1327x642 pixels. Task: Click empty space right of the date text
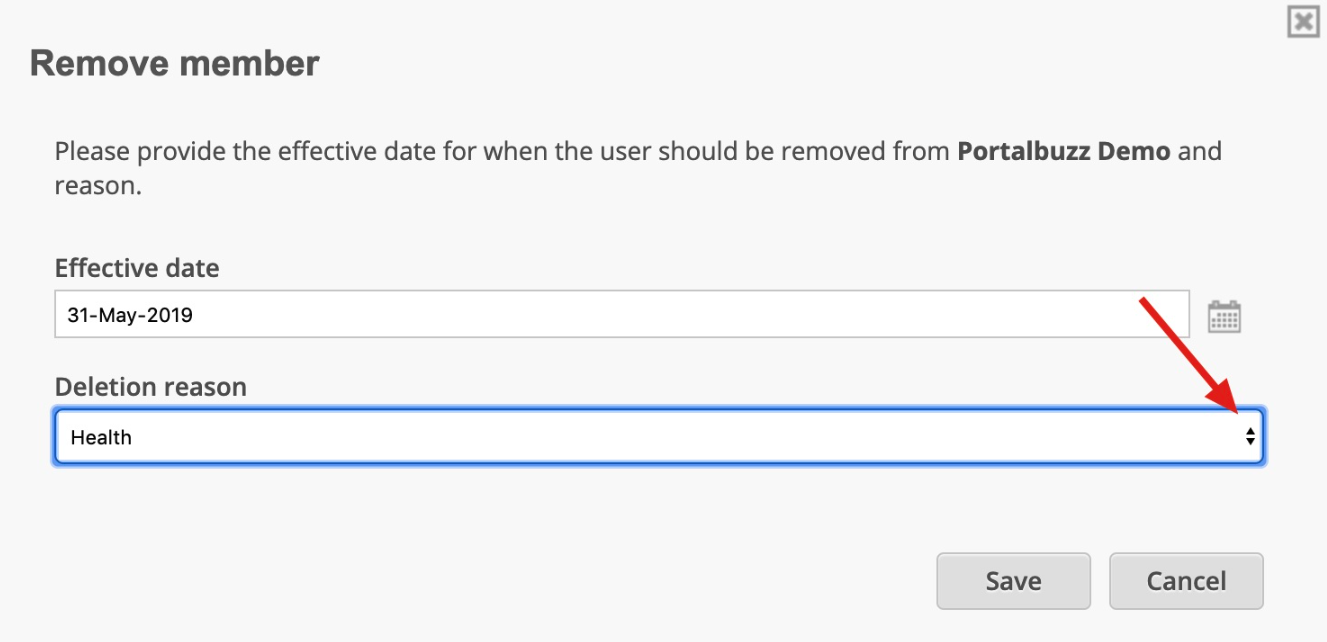coord(690,314)
